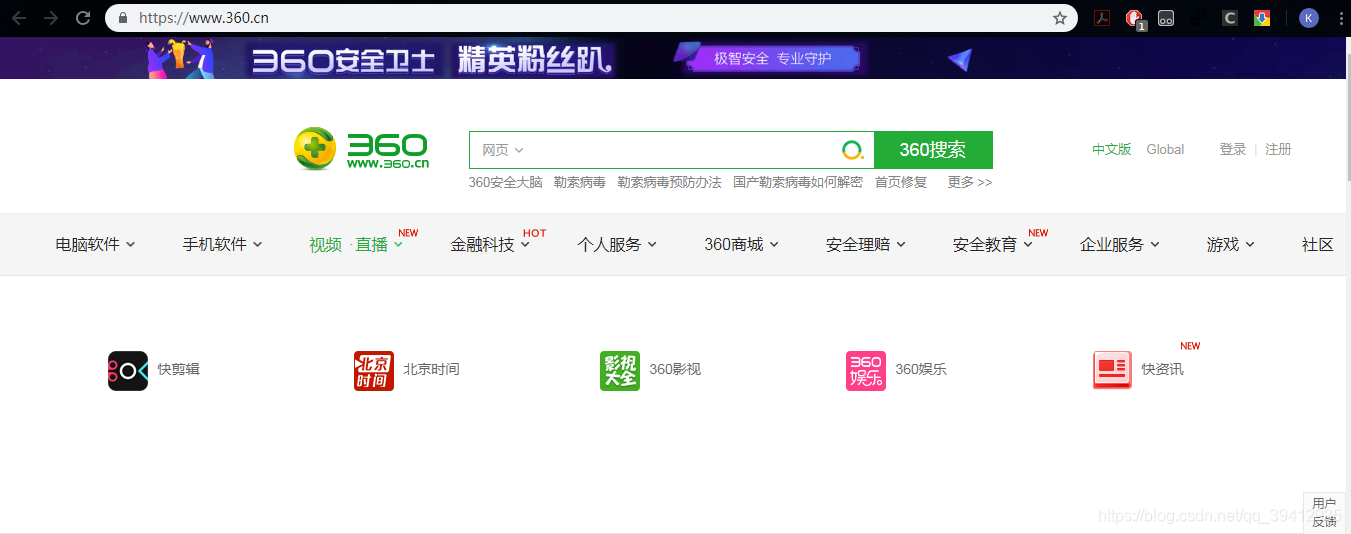Click the address bar URL https://www.360.cn
The image size is (1351, 534).
pyautogui.click(x=203, y=18)
